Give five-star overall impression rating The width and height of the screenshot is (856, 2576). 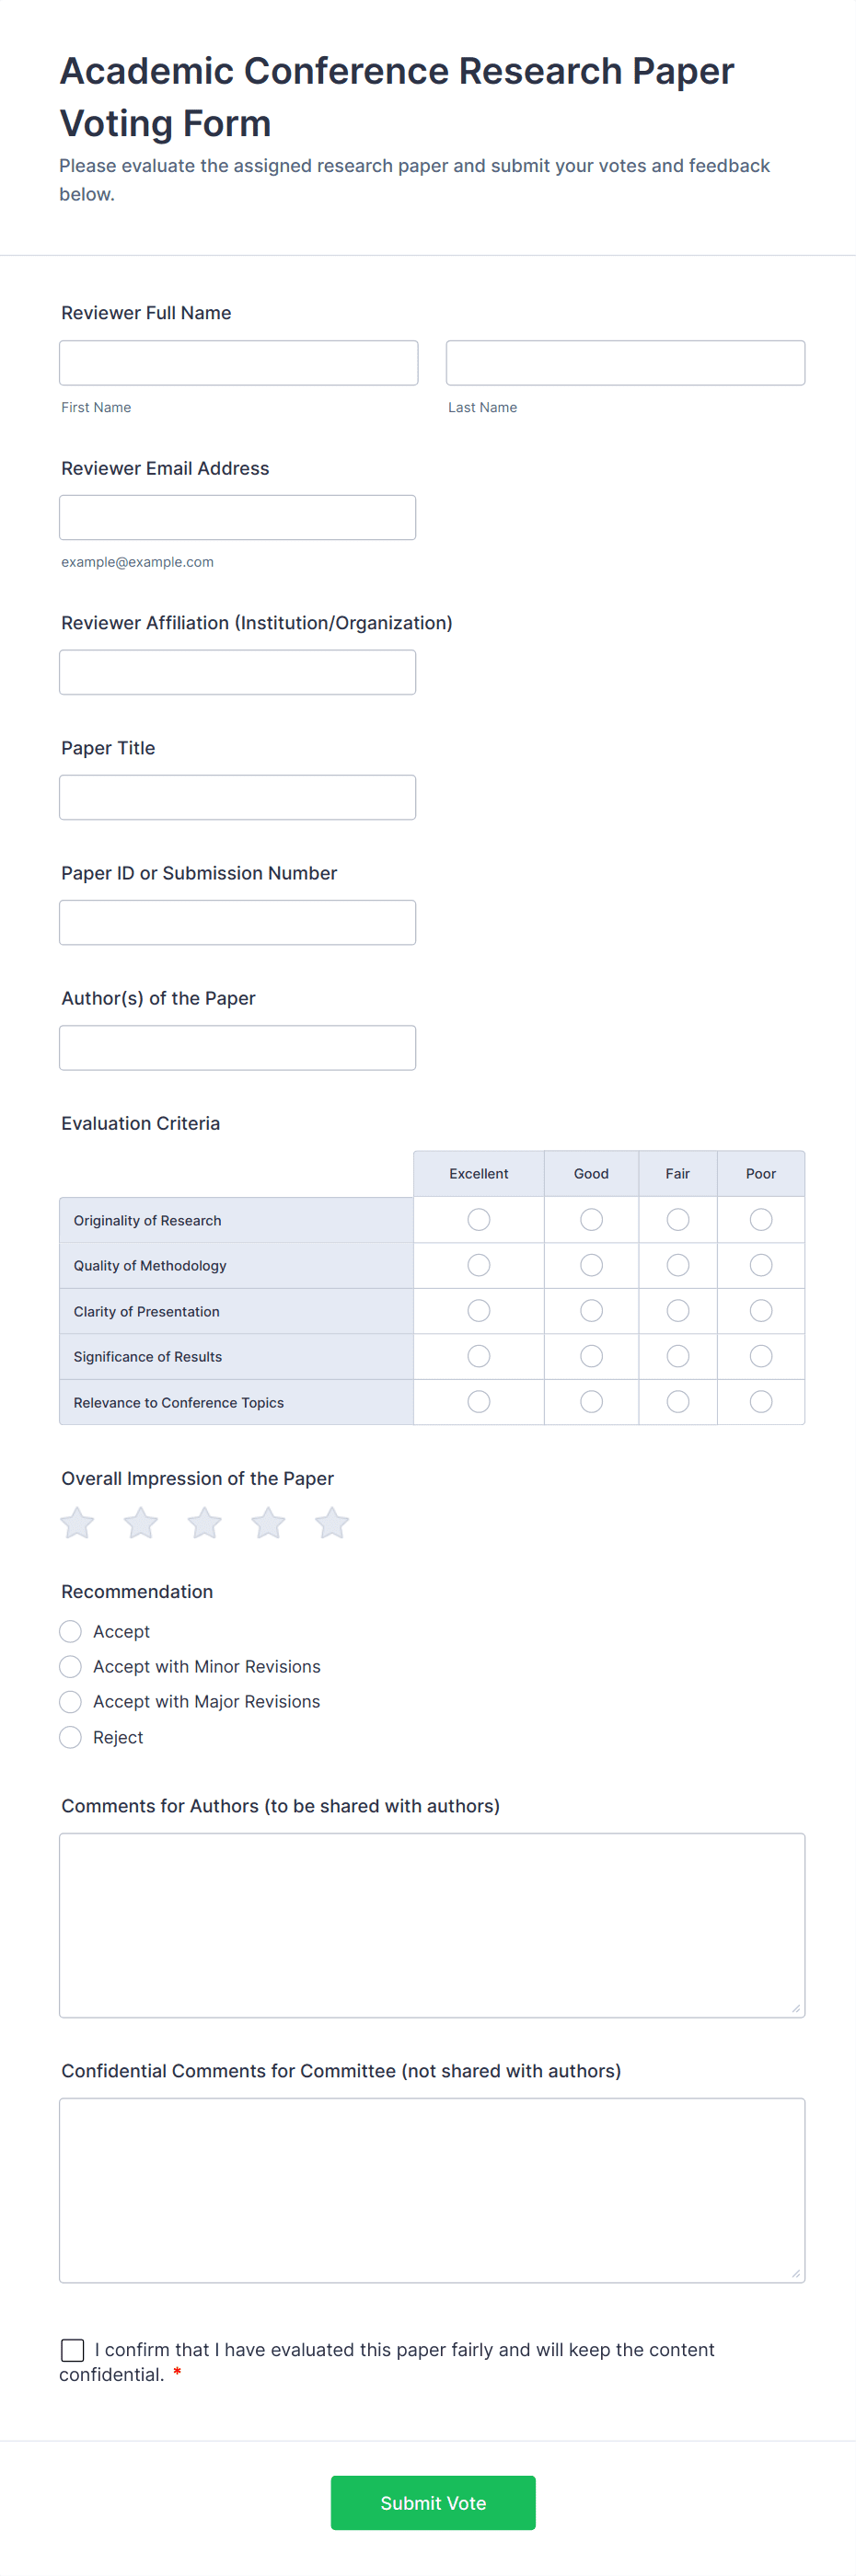(332, 1524)
